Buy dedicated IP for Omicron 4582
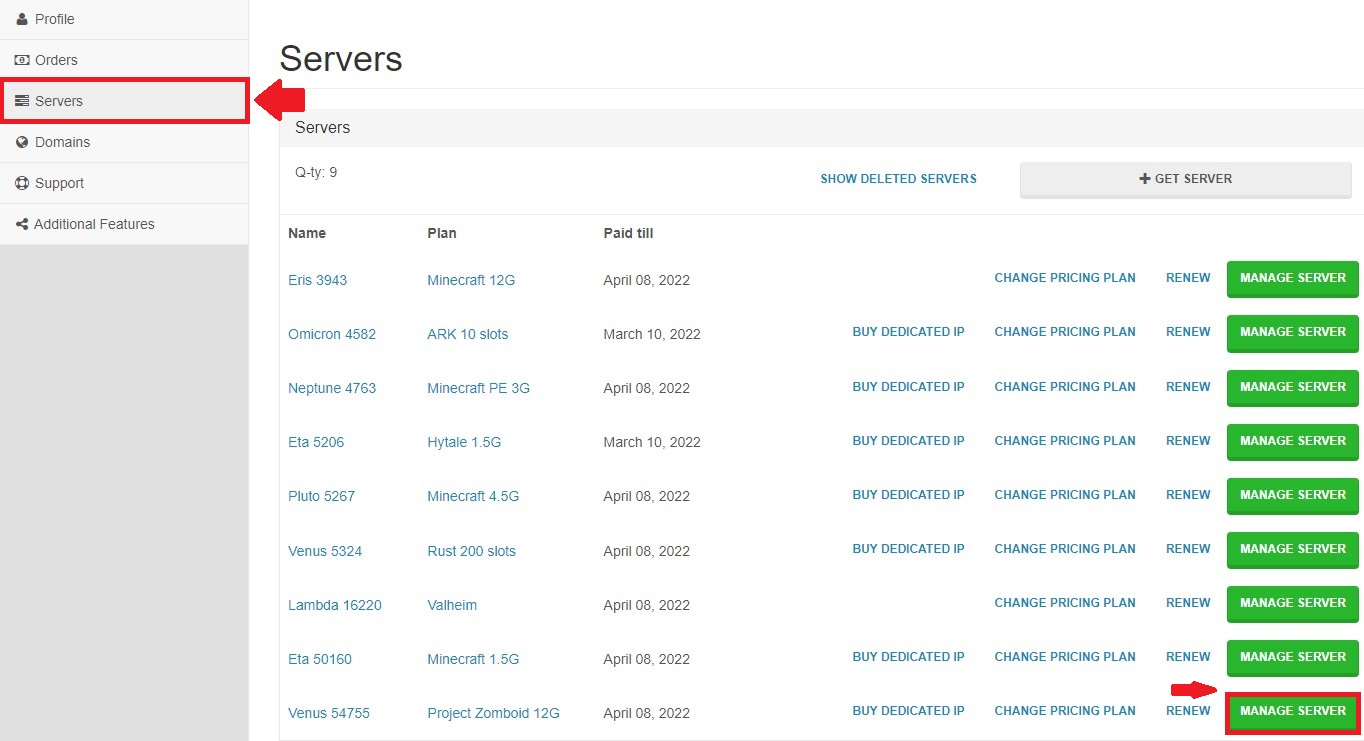This screenshot has height=741, width=1364. point(908,331)
